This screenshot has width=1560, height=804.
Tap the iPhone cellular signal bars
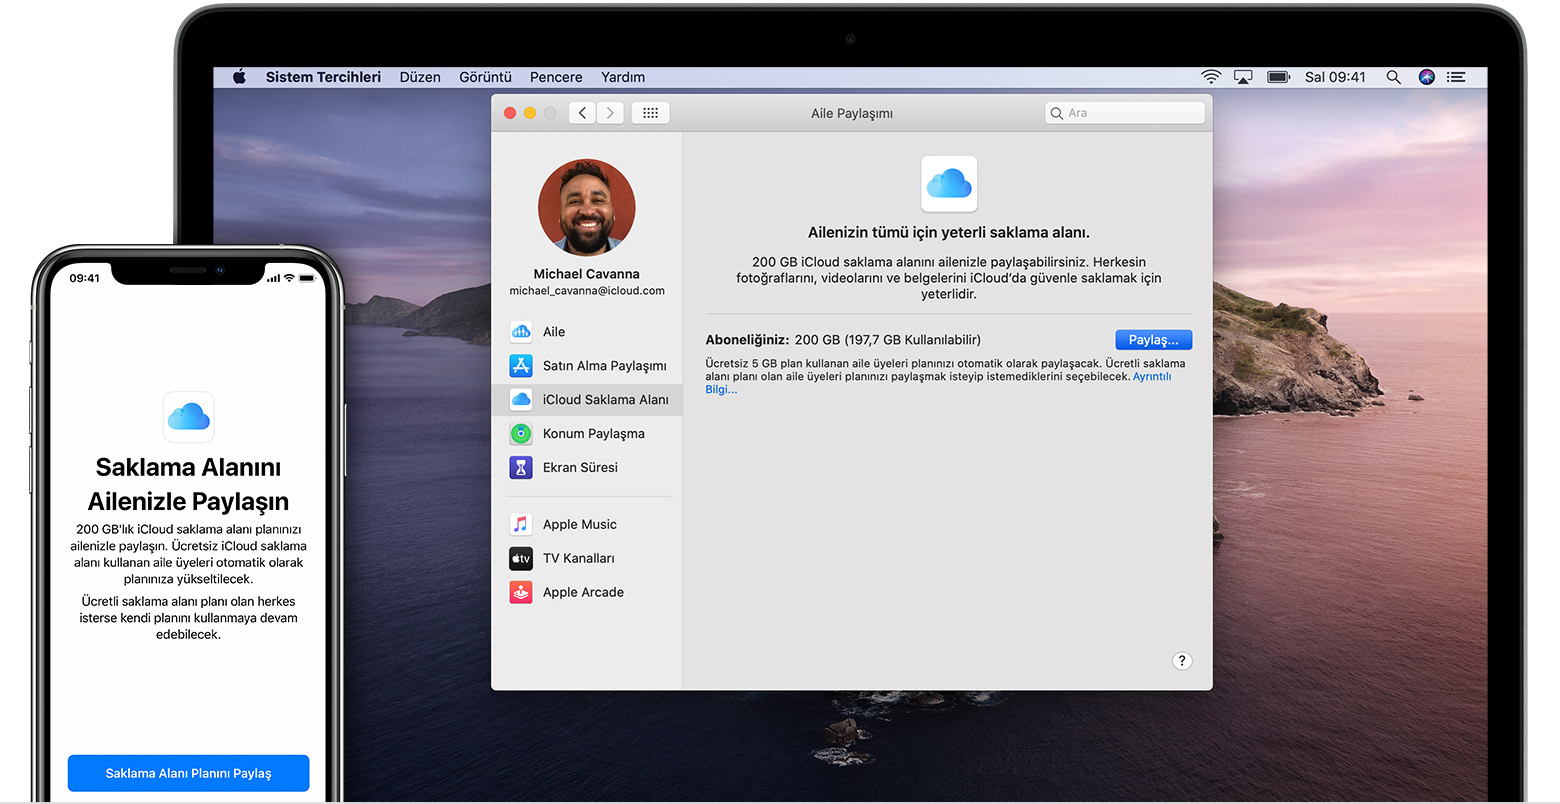pos(273,278)
